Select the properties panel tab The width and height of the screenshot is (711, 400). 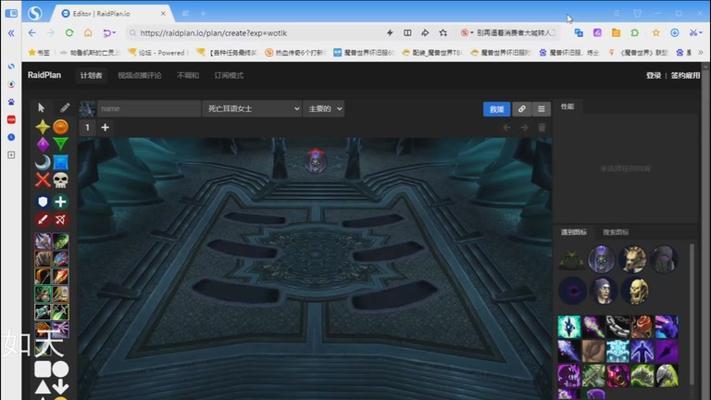[x=567, y=107]
